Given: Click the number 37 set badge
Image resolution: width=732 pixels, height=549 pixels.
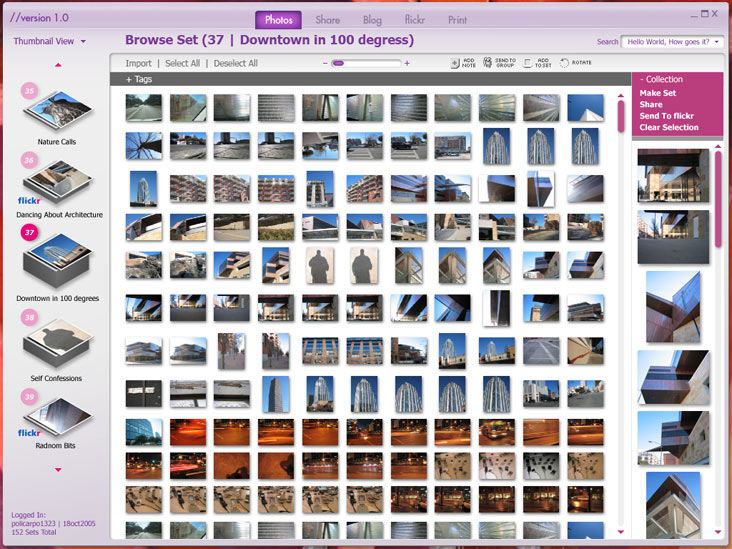Looking at the screenshot, I should pyautogui.click(x=29, y=232).
